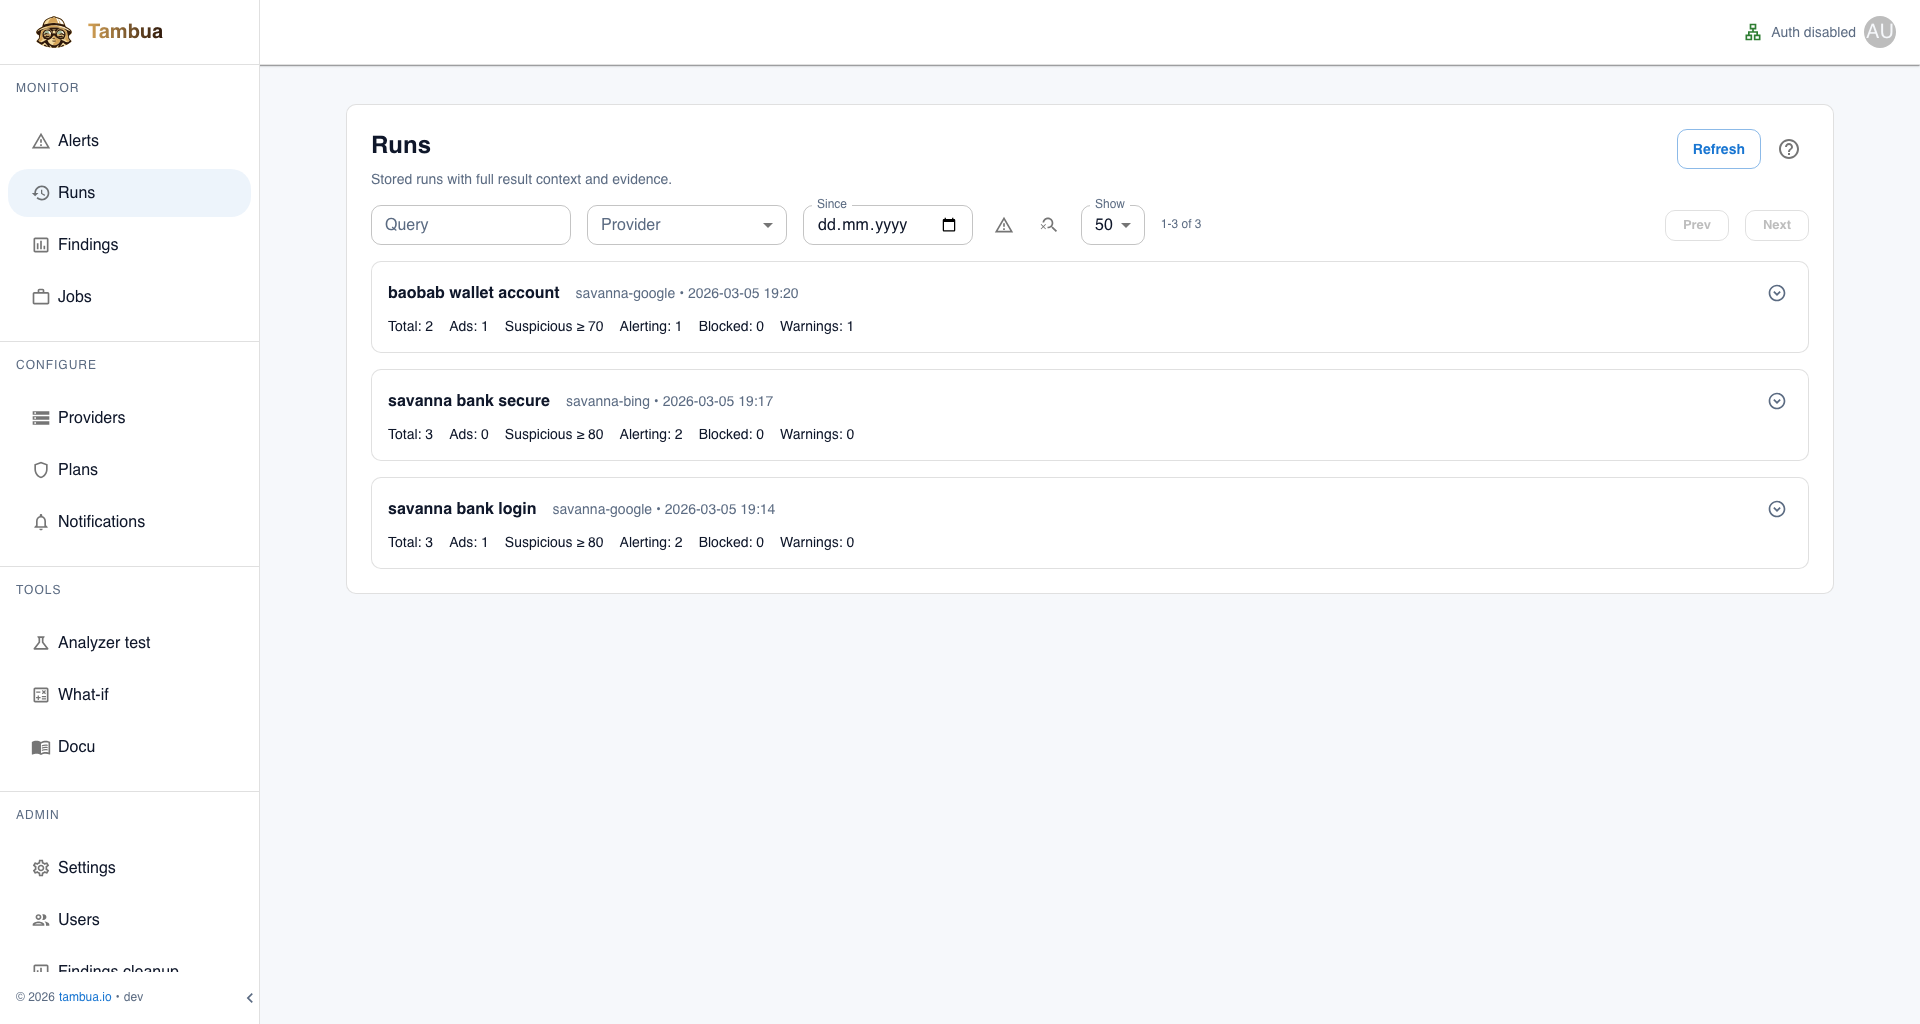Toggle the clear-search magnifier filter
This screenshot has width=1920, height=1024.
click(x=1048, y=225)
